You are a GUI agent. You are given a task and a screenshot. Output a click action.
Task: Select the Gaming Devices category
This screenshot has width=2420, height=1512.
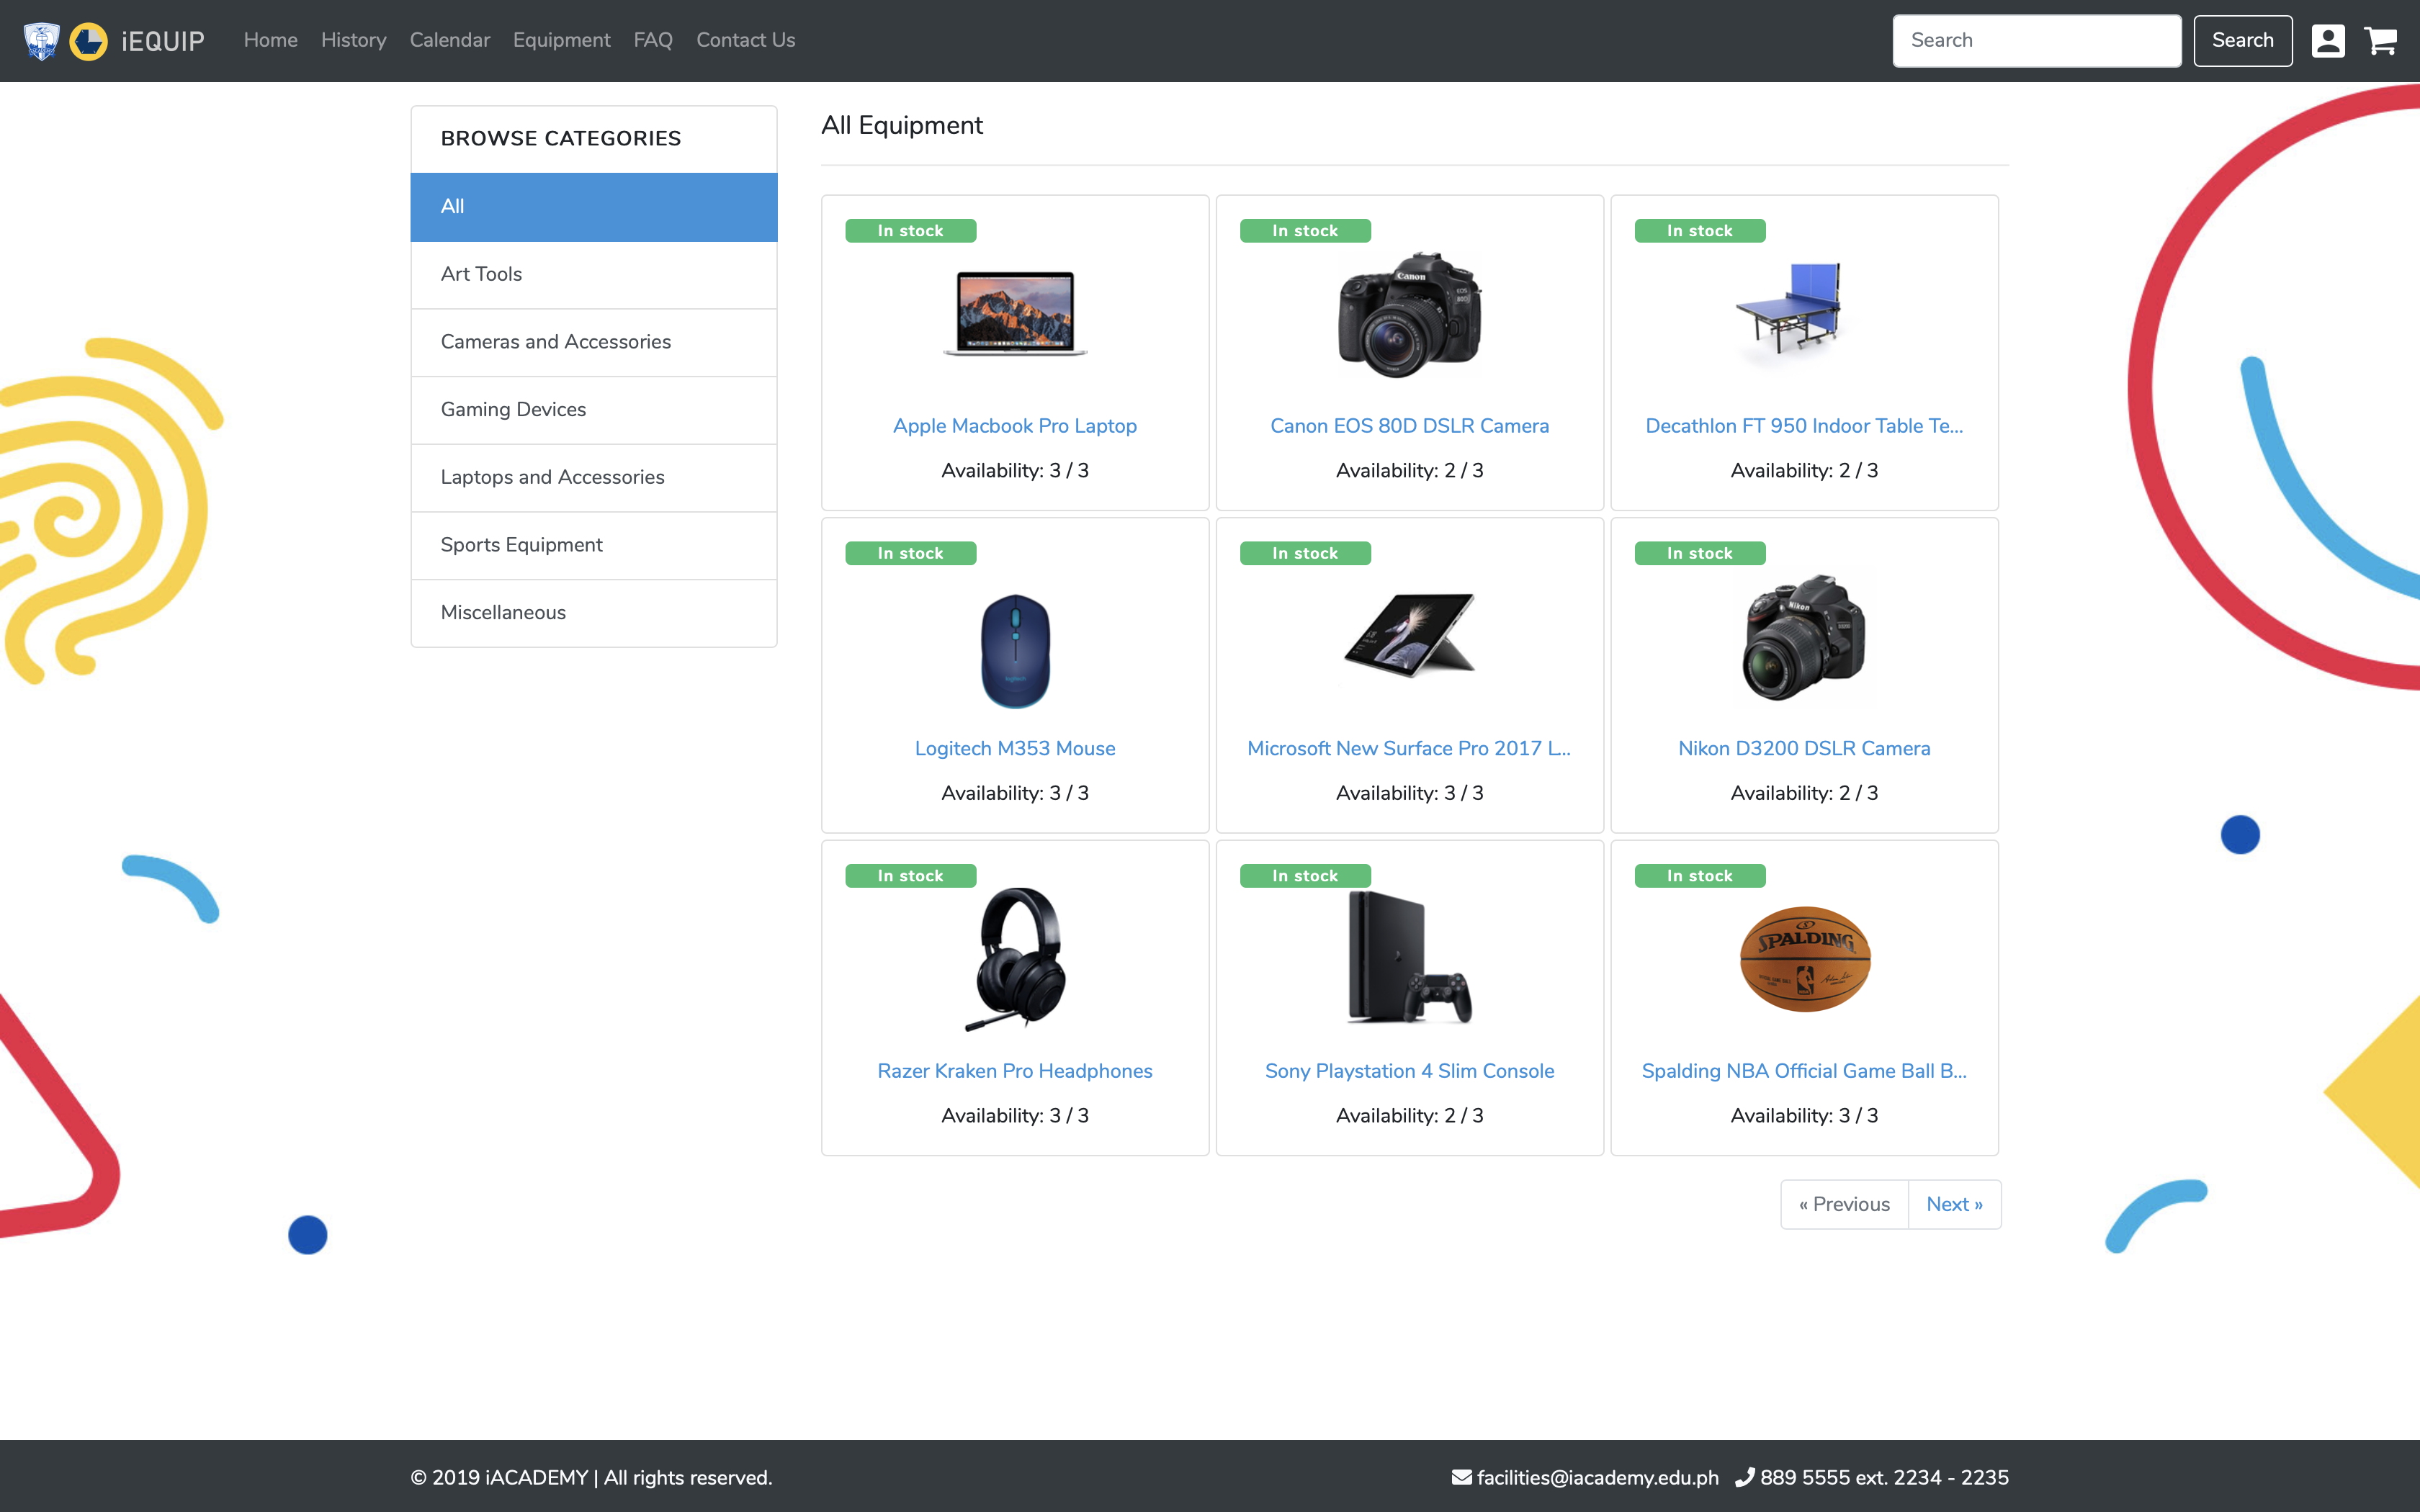[x=594, y=410]
